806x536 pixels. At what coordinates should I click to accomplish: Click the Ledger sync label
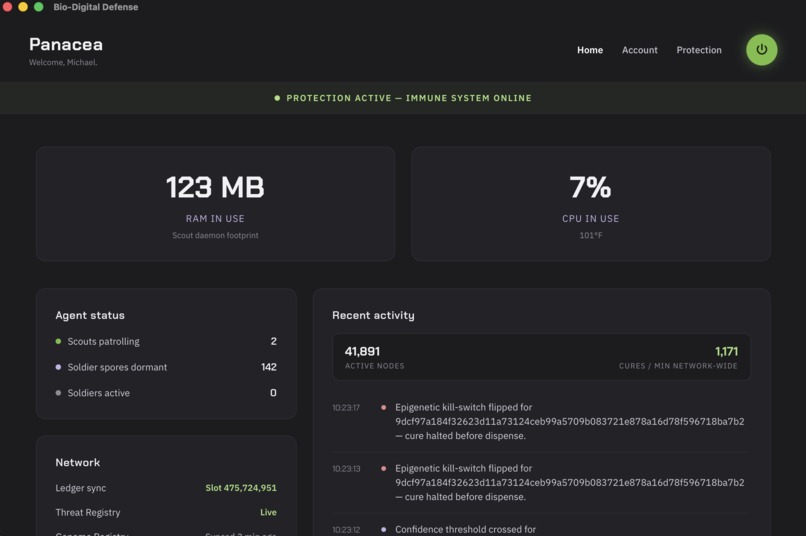[81, 488]
